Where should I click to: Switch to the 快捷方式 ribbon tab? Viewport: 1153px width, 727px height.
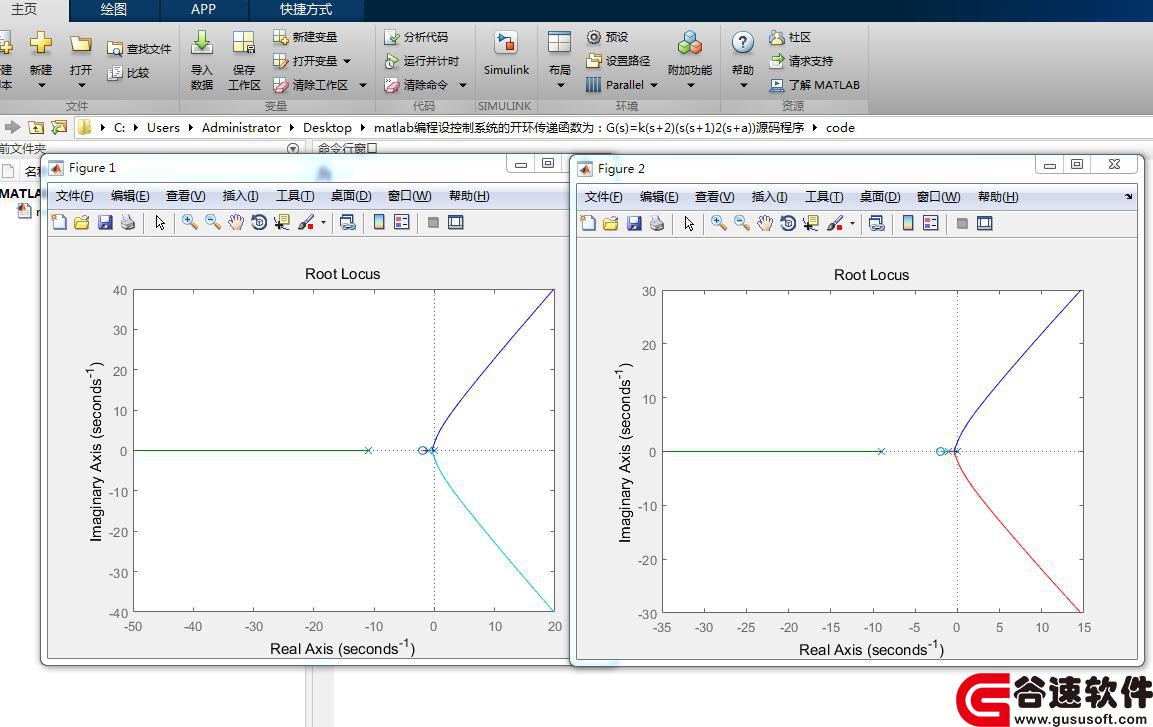click(x=306, y=10)
